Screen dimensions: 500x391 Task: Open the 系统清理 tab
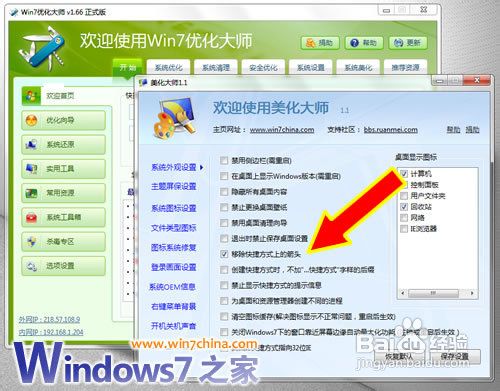pos(216,67)
